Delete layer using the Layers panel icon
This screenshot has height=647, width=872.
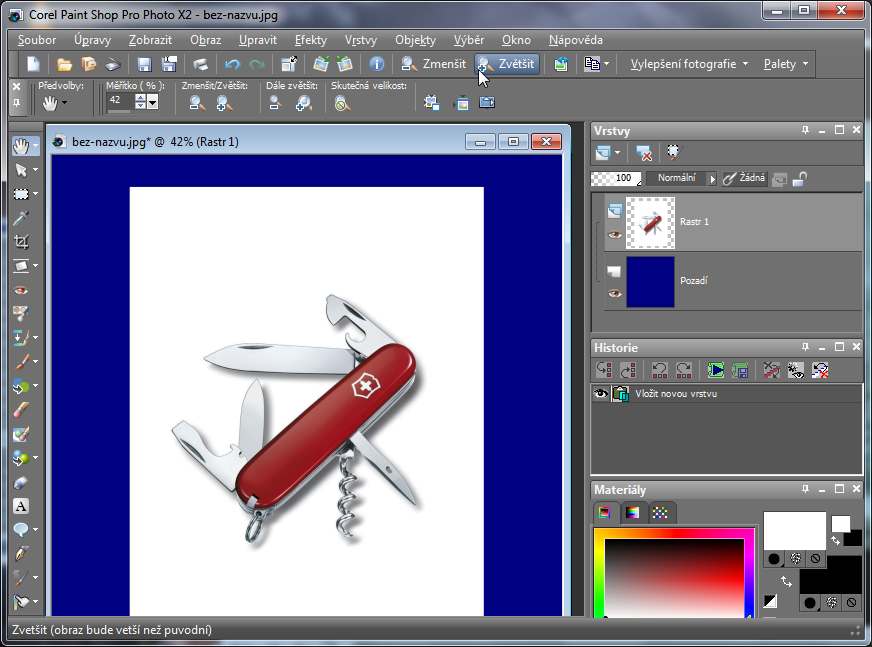645,153
